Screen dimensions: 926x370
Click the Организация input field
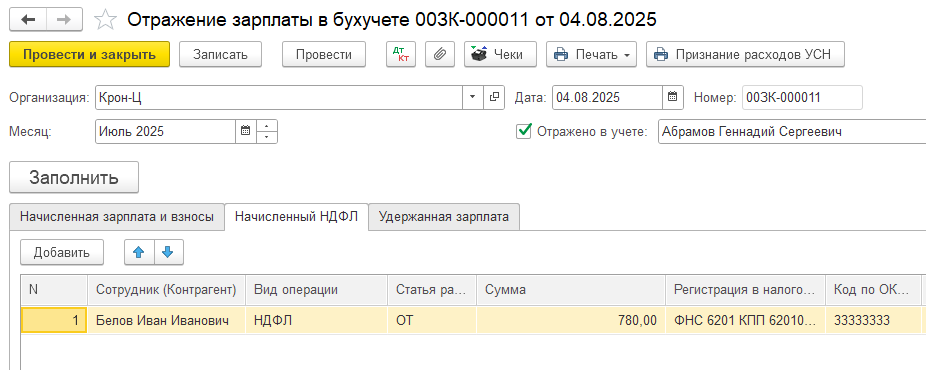coord(279,97)
